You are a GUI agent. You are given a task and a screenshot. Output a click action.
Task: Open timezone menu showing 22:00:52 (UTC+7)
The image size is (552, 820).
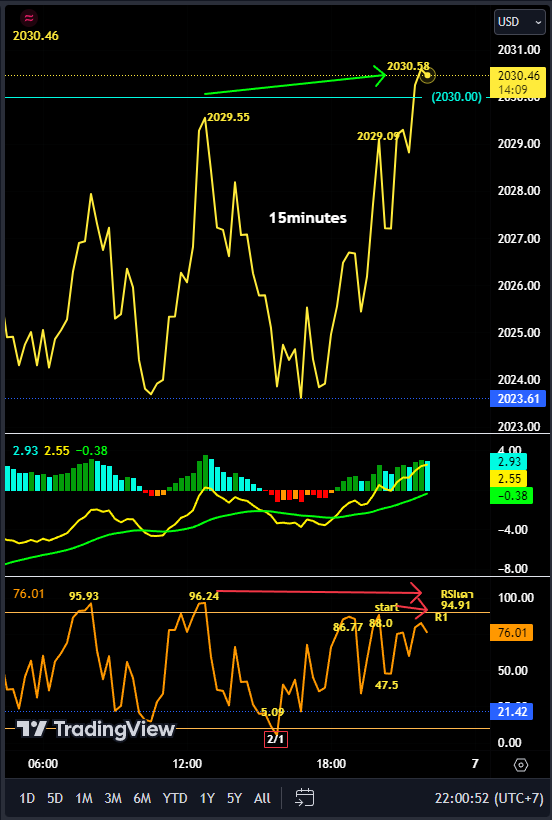point(489,798)
